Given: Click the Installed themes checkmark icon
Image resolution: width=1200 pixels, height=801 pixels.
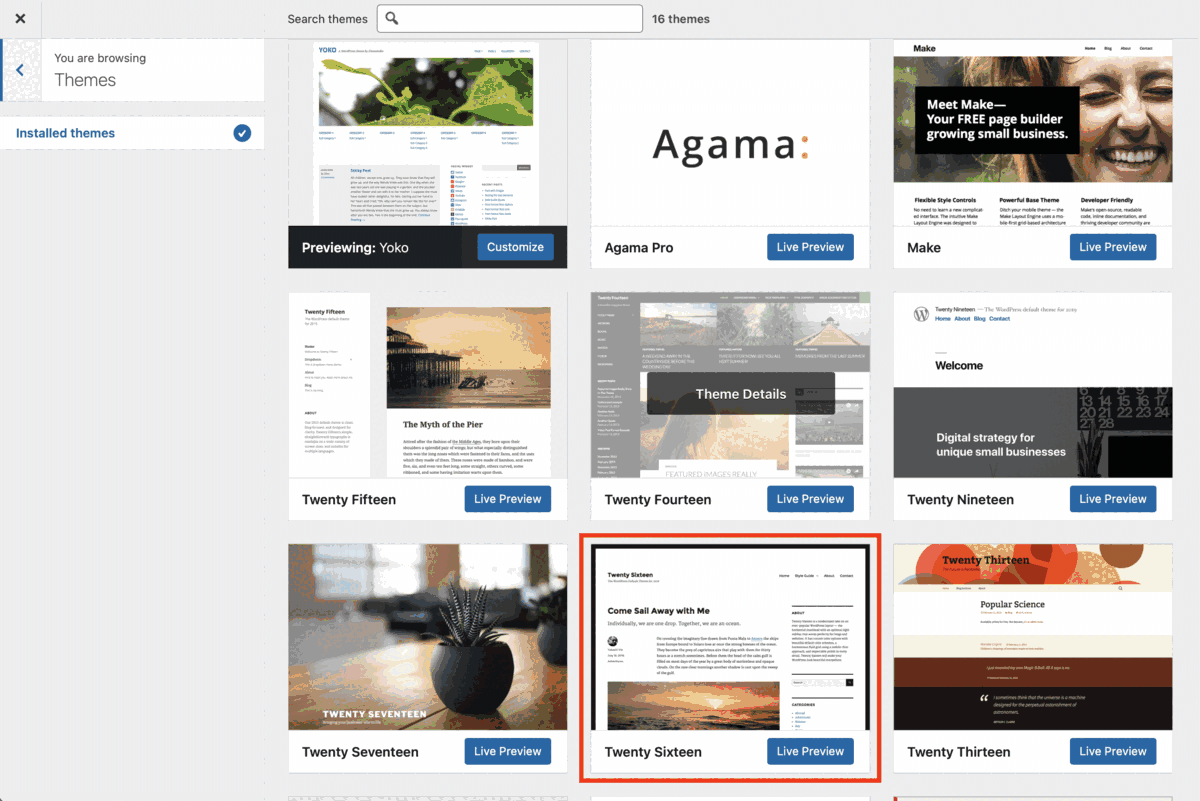Looking at the screenshot, I should (x=242, y=133).
